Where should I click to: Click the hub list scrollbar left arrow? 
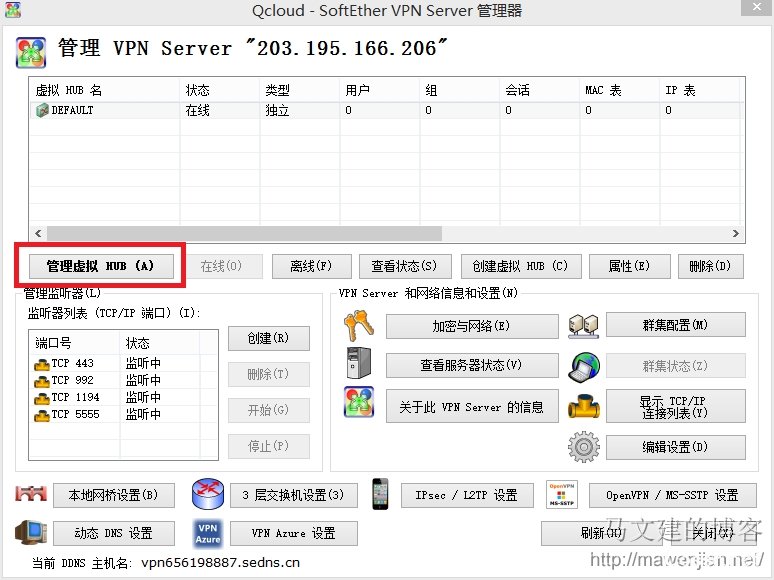(38, 233)
